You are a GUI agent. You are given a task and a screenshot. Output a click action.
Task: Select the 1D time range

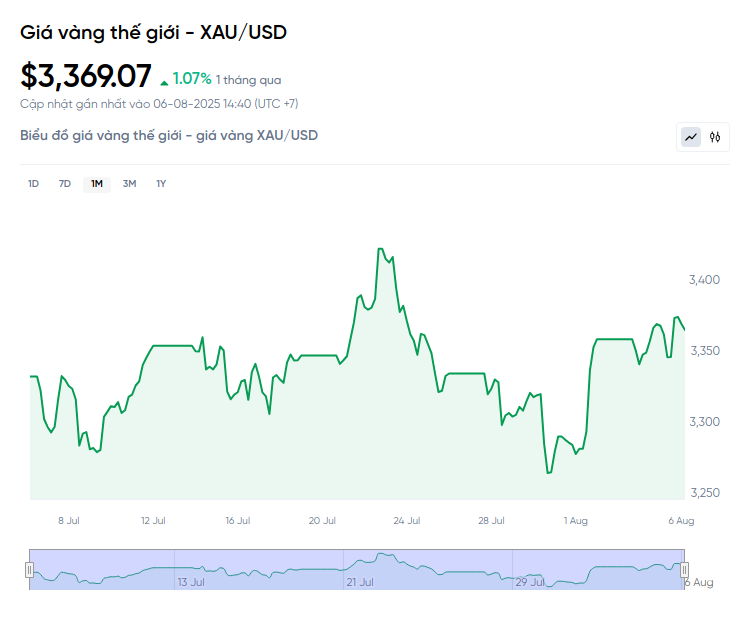click(x=33, y=183)
